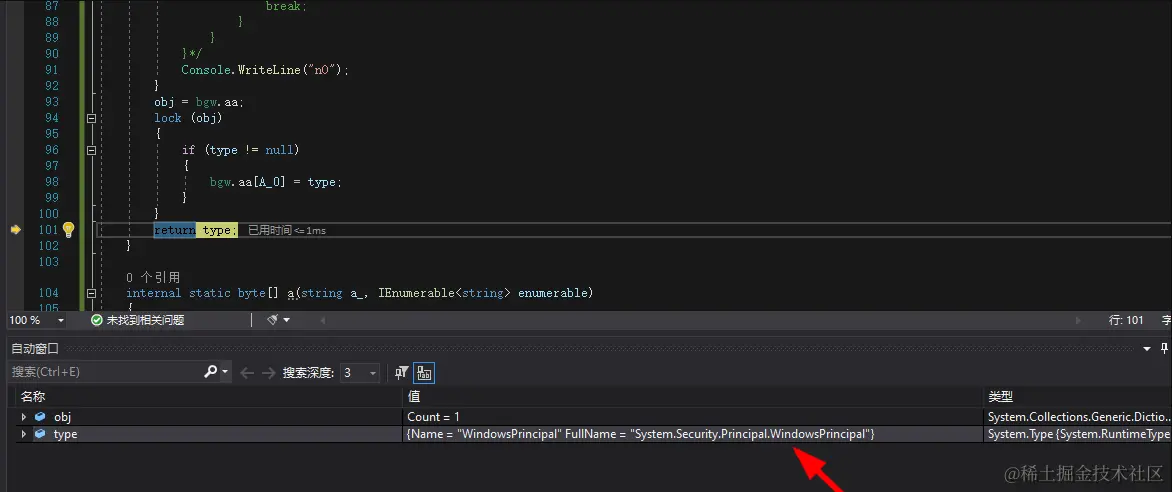The image size is (1172, 492).
Task: Click the magnifier search icon in Autos window
Action: (x=211, y=372)
